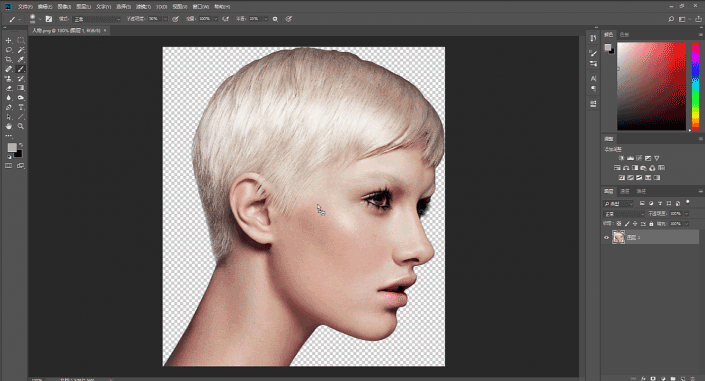
Task: Toggle the brush settings panel button
Action: (49, 19)
